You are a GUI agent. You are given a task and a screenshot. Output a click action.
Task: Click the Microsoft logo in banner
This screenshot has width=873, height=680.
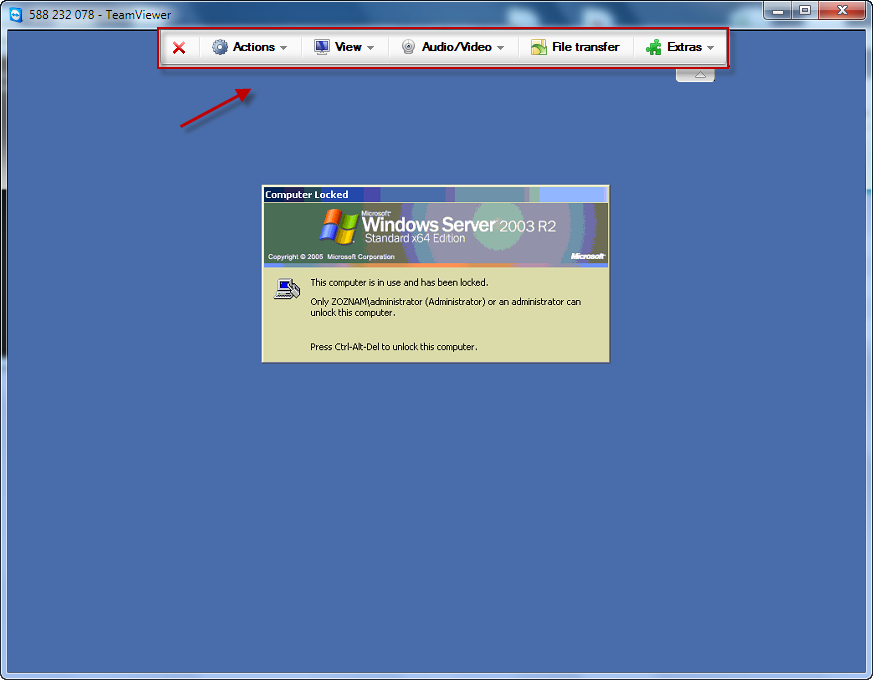(x=587, y=256)
